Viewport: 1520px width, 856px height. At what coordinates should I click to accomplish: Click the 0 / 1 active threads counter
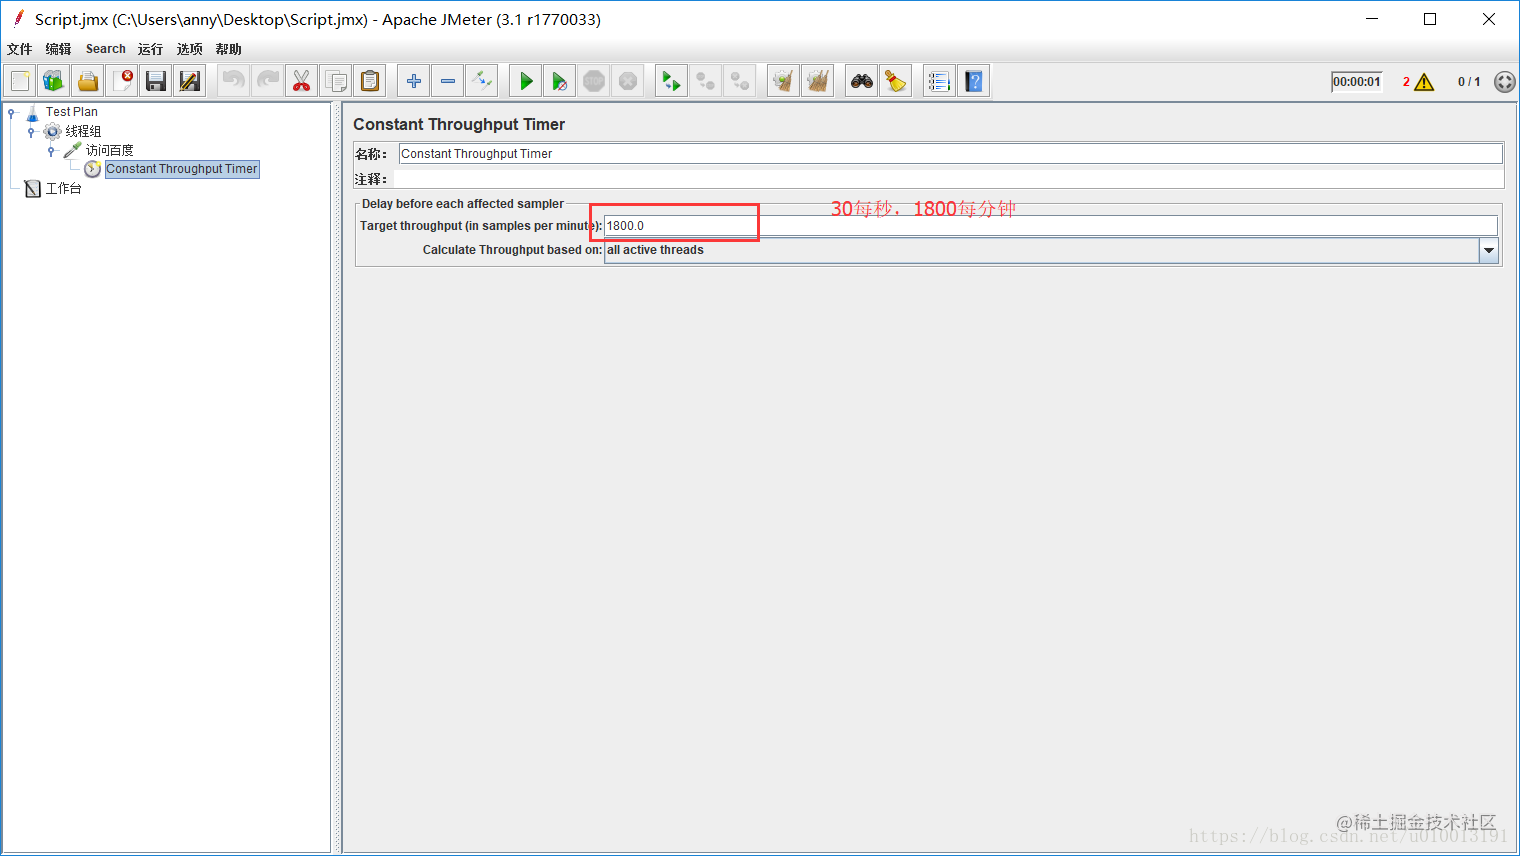coord(1469,82)
